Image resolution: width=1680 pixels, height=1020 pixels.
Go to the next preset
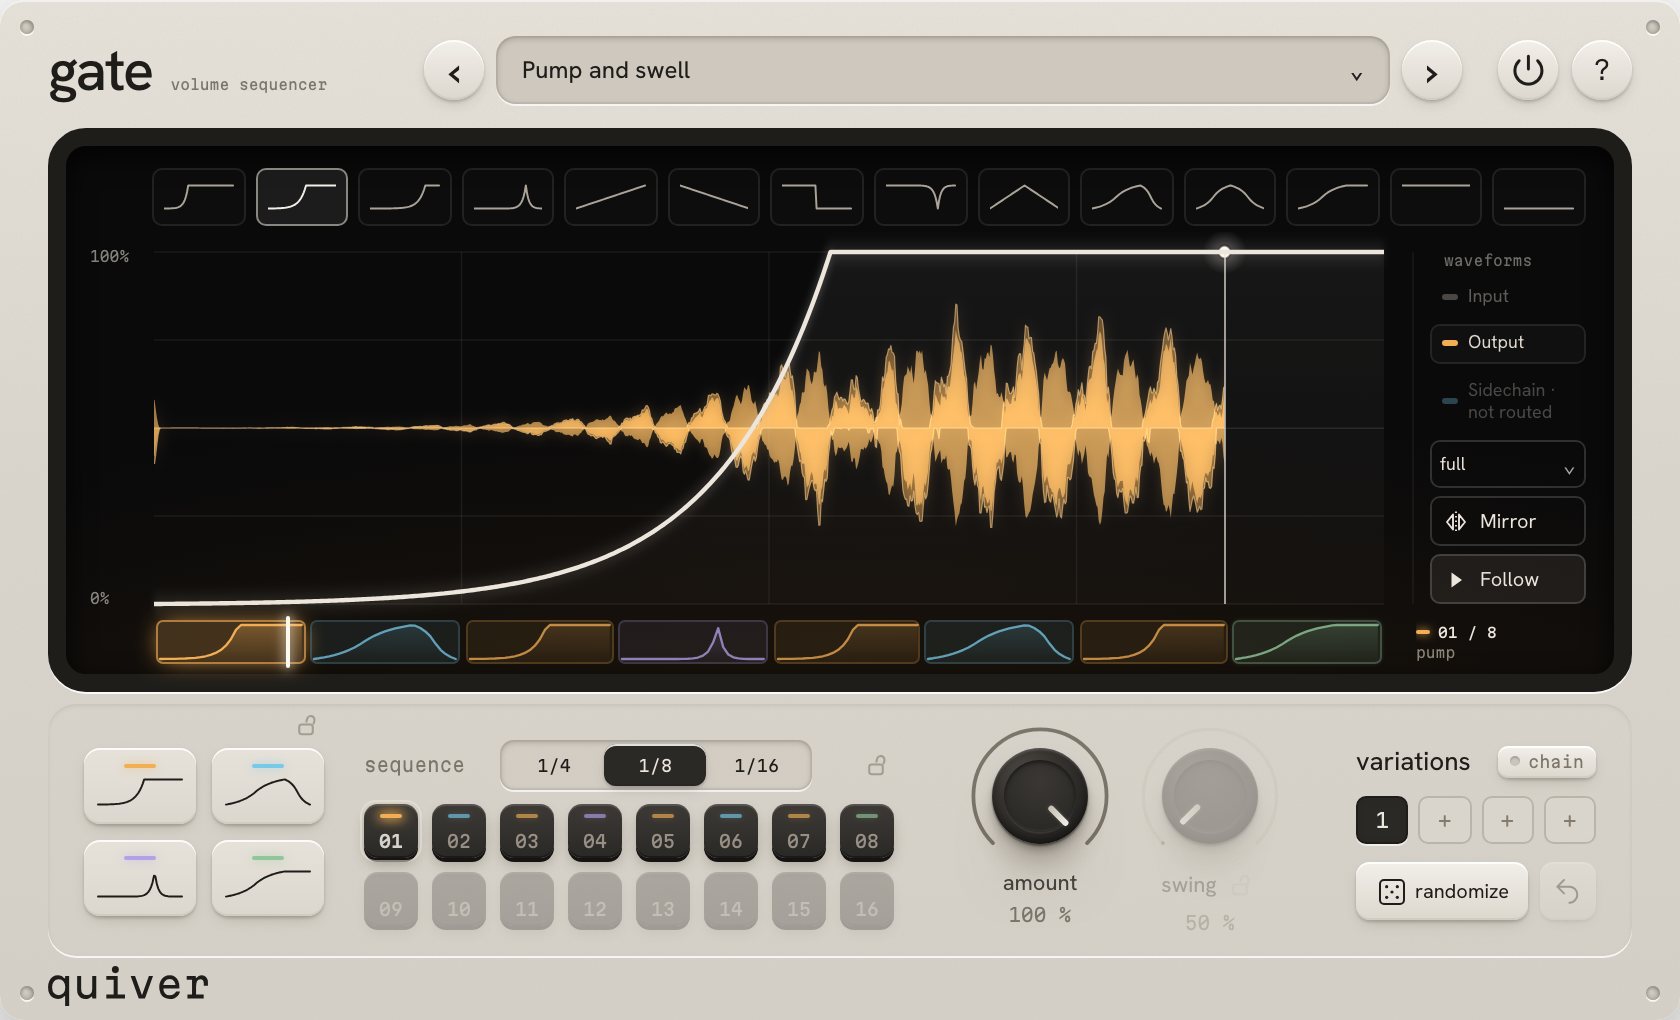1431,71
